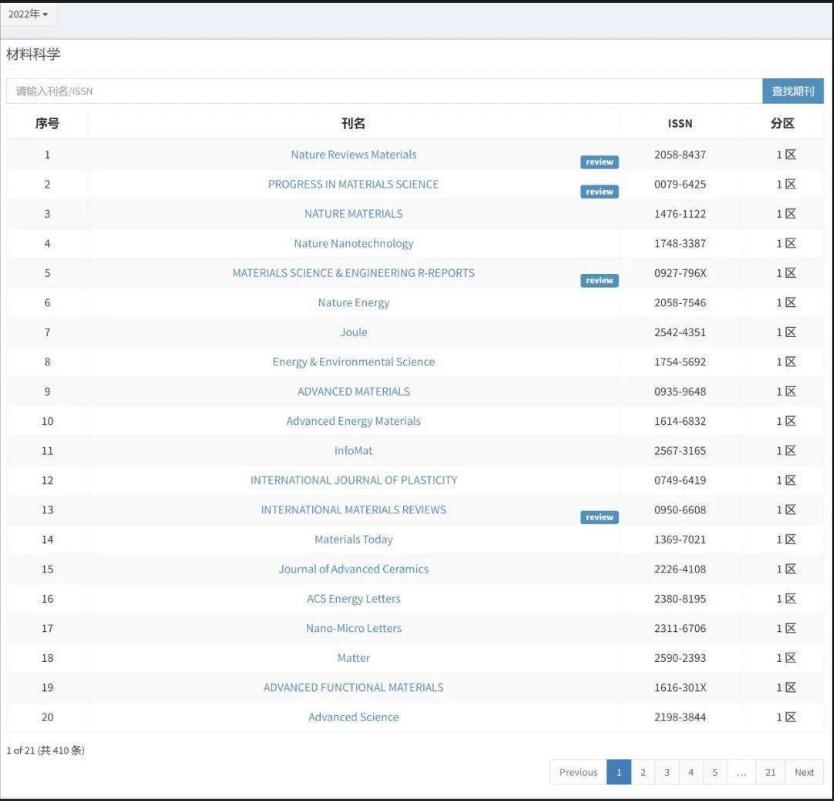Open the Joule journal link
The height and width of the screenshot is (801, 834).
click(x=353, y=332)
